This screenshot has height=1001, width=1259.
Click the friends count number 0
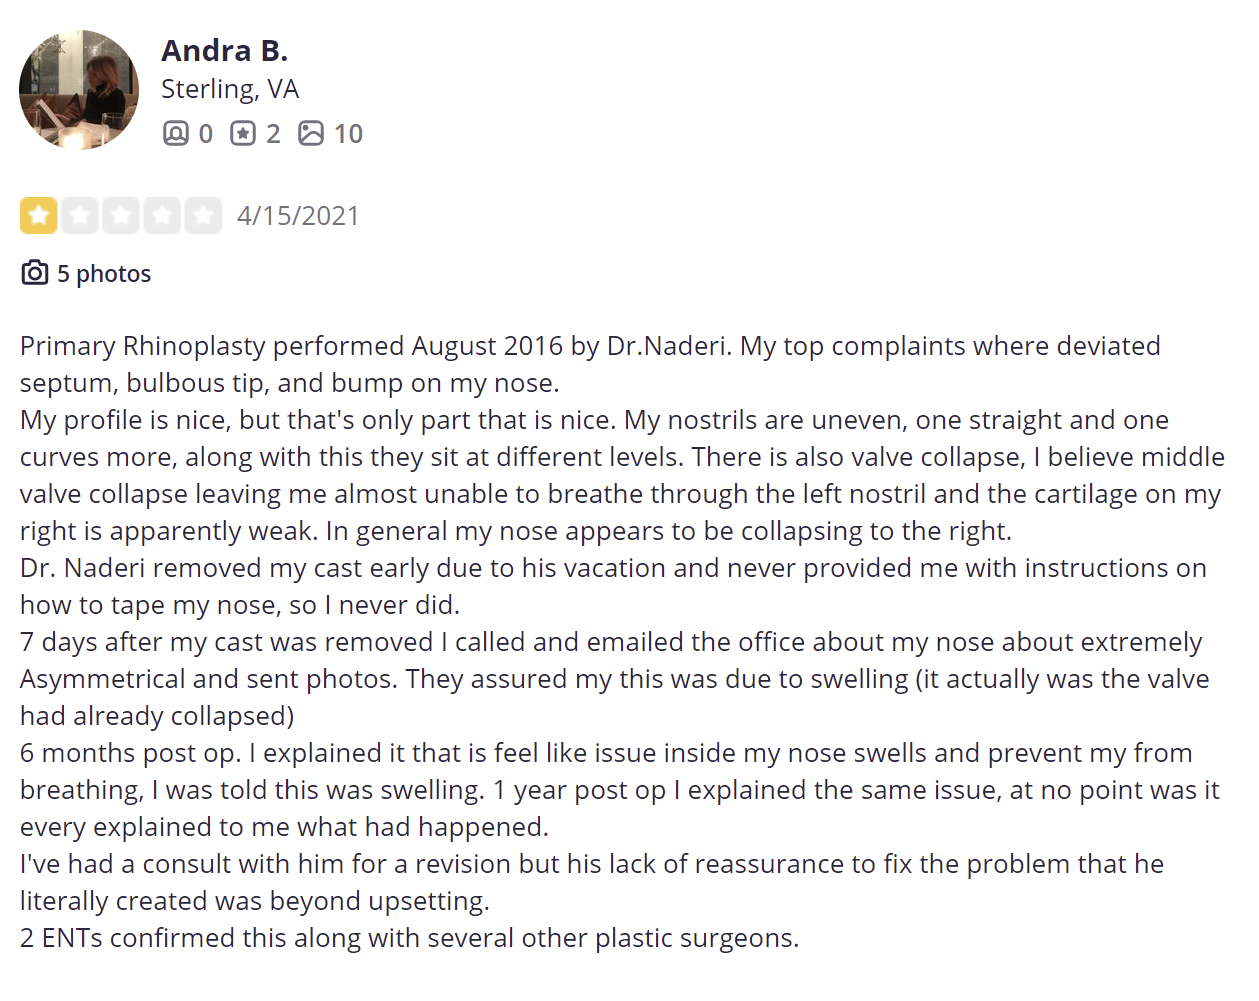pyautogui.click(x=205, y=134)
